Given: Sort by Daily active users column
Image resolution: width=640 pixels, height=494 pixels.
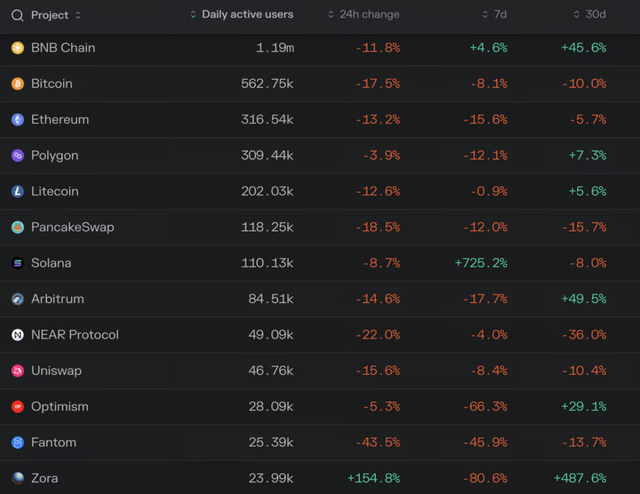Looking at the screenshot, I should 247,15.
